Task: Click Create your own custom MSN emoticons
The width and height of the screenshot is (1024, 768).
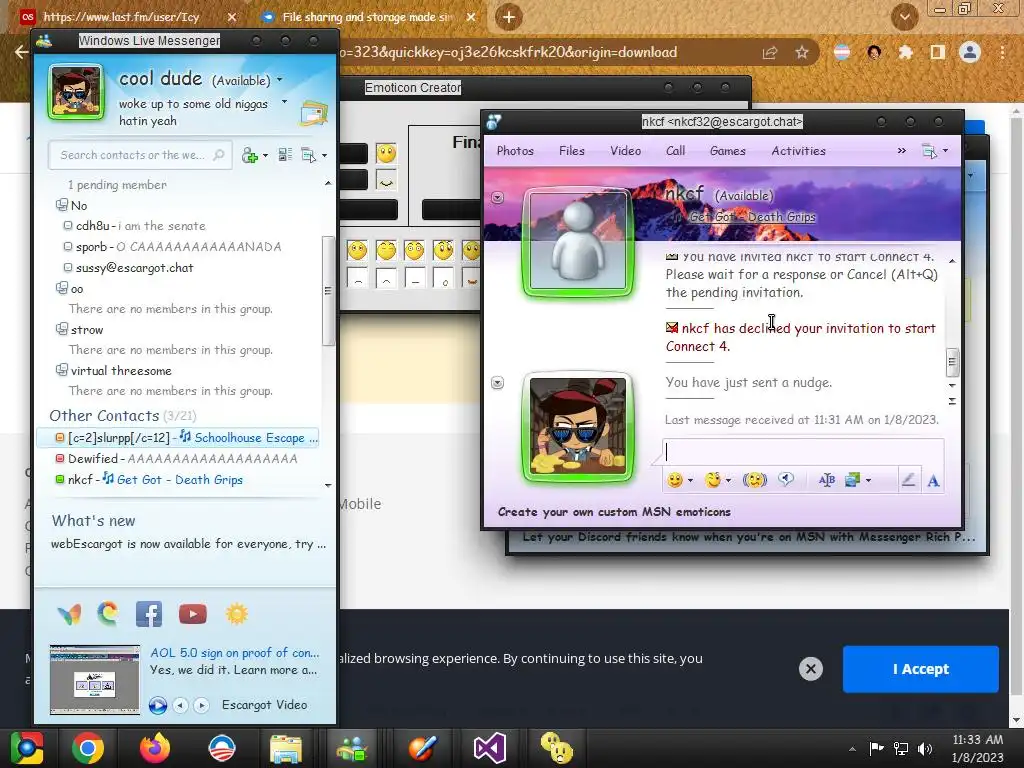Action: point(614,512)
